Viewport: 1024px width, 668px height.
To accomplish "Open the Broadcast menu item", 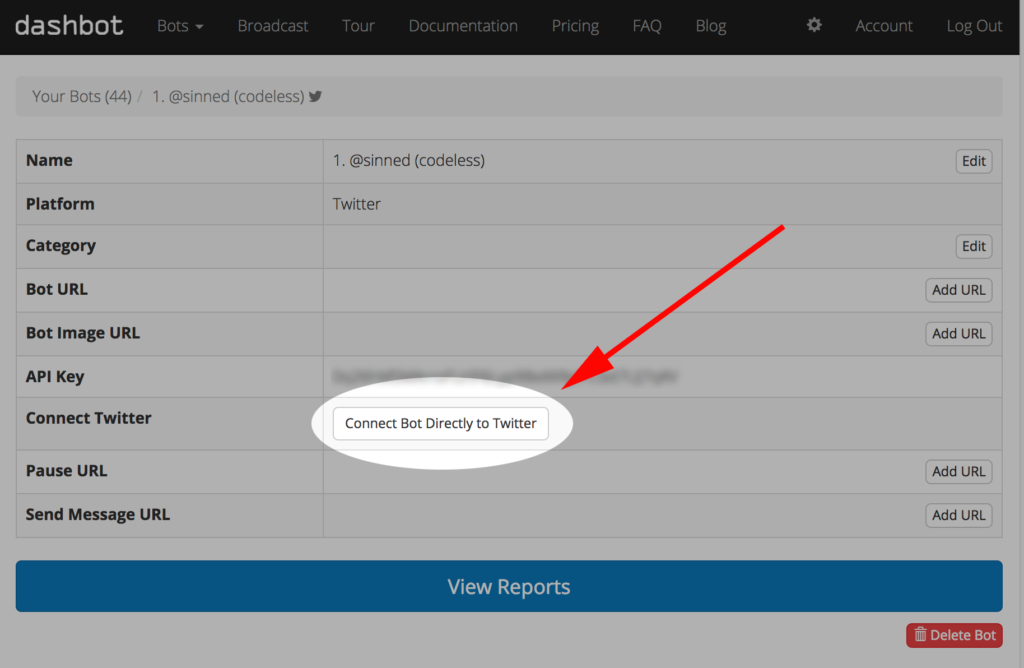I will point(272,26).
